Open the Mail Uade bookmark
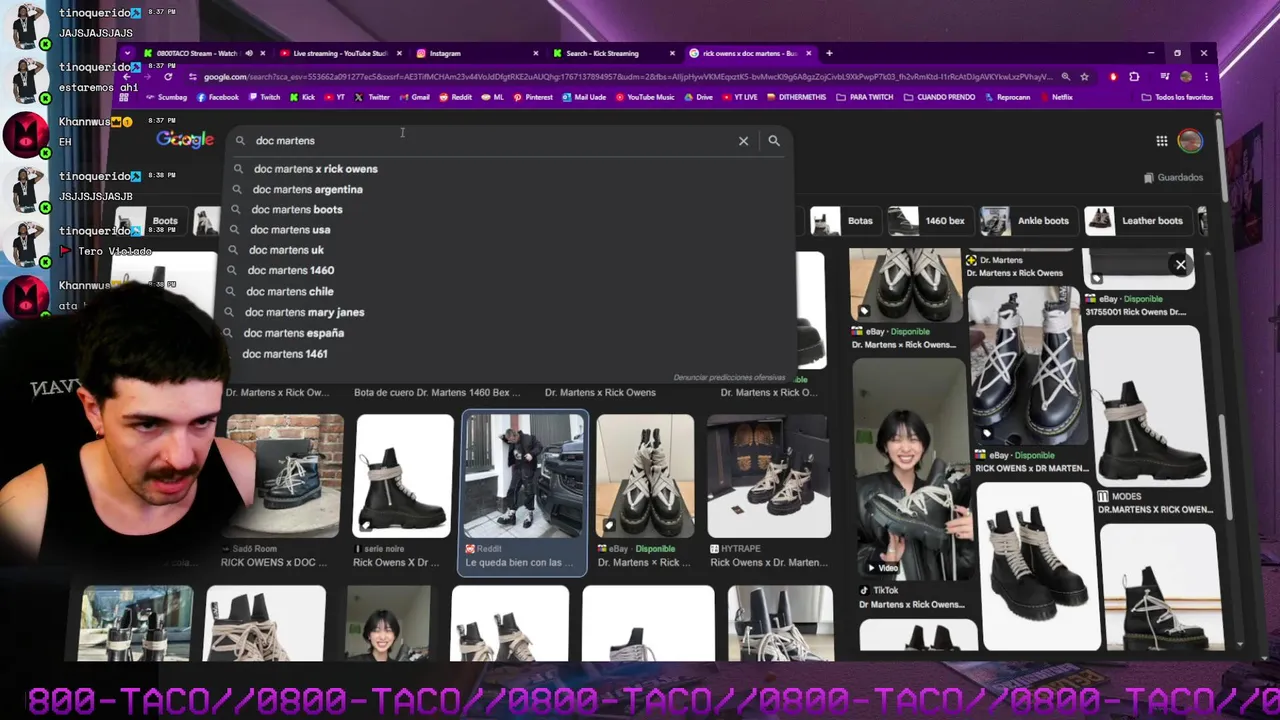This screenshot has width=1280, height=720. tap(584, 97)
